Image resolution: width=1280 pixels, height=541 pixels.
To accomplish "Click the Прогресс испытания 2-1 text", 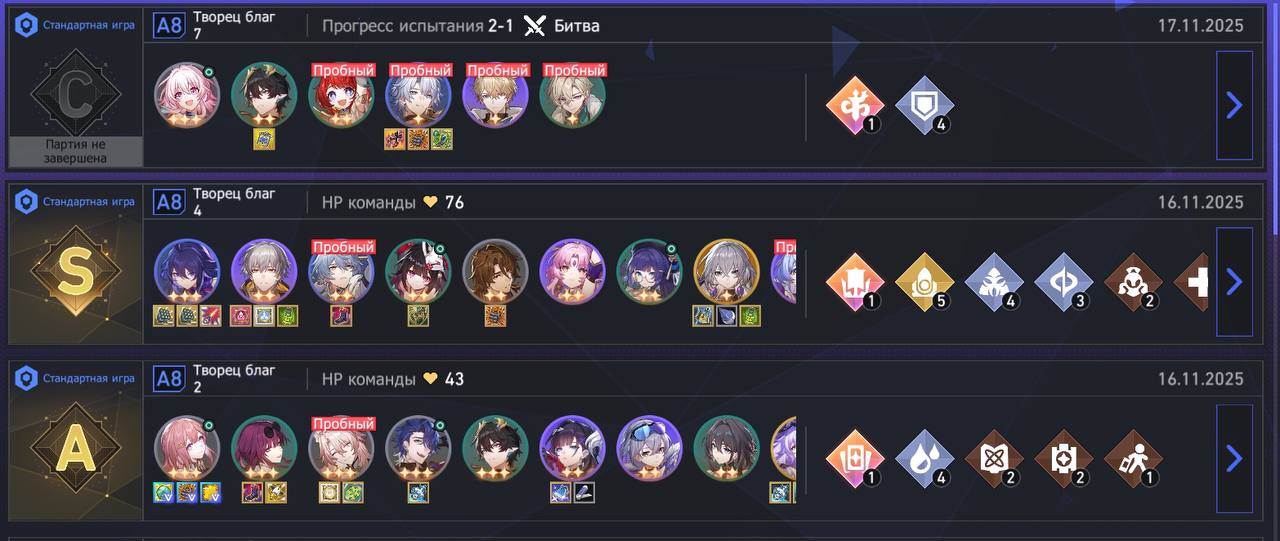I will pos(418,26).
